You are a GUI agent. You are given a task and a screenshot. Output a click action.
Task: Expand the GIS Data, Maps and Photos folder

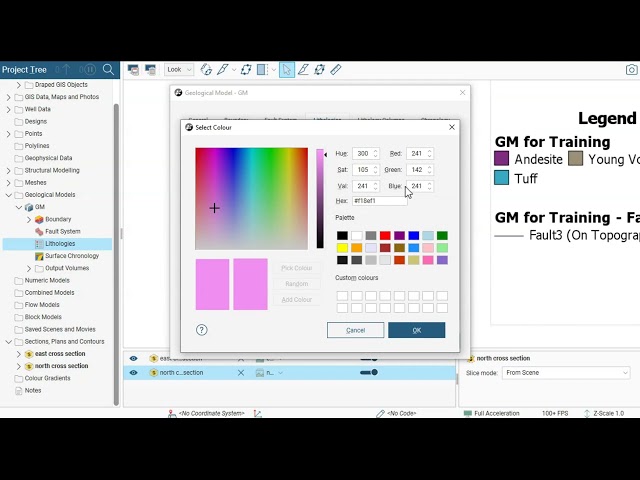click(9, 97)
